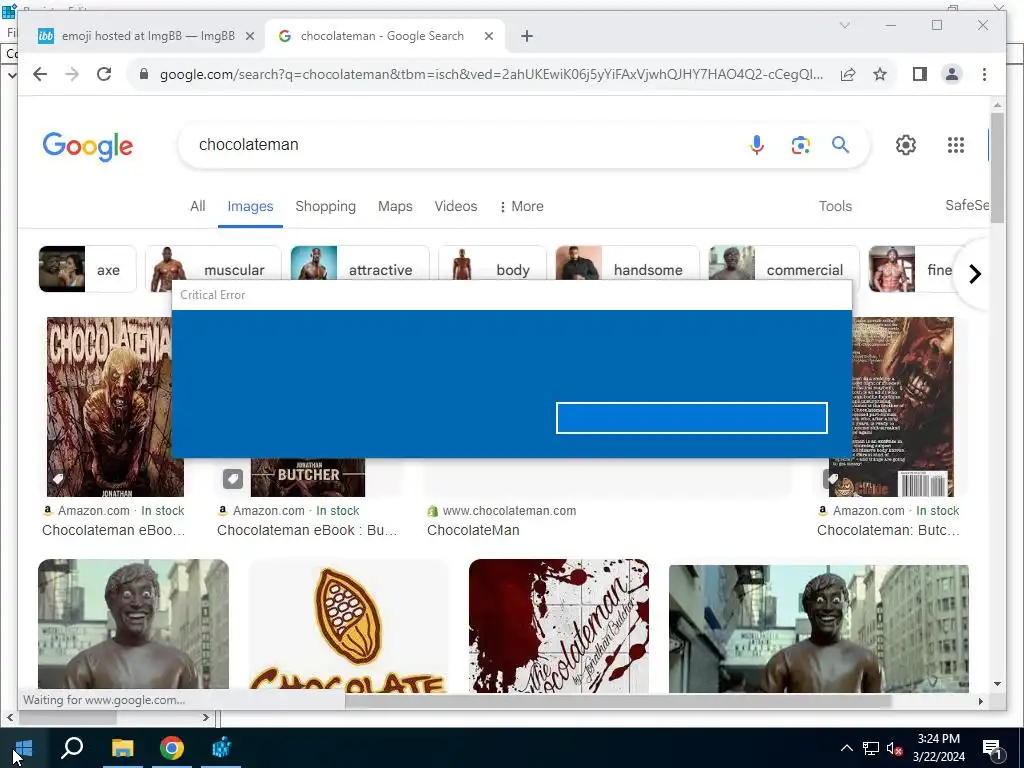This screenshot has width=1024, height=768.
Task: Reload the page with the refresh icon
Action: pyautogui.click(x=104, y=74)
